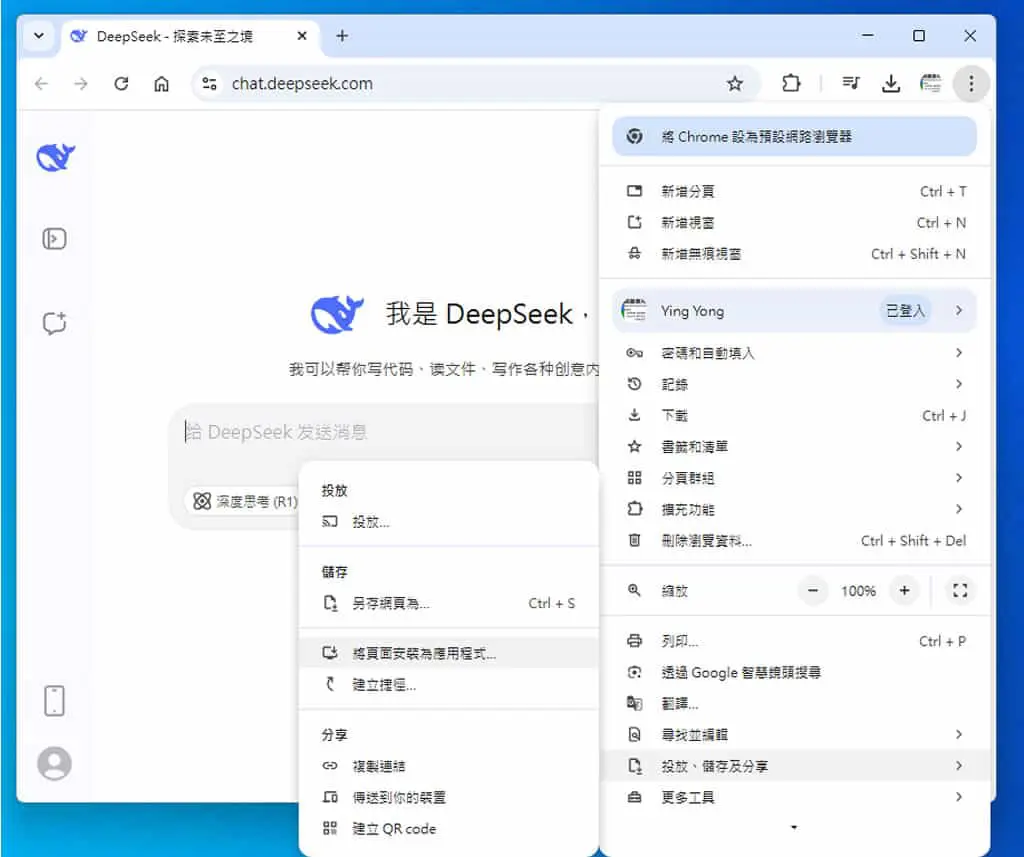Bookmark this page with the star icon
Screen dimensions: 1024x857
tap(735, 84)
